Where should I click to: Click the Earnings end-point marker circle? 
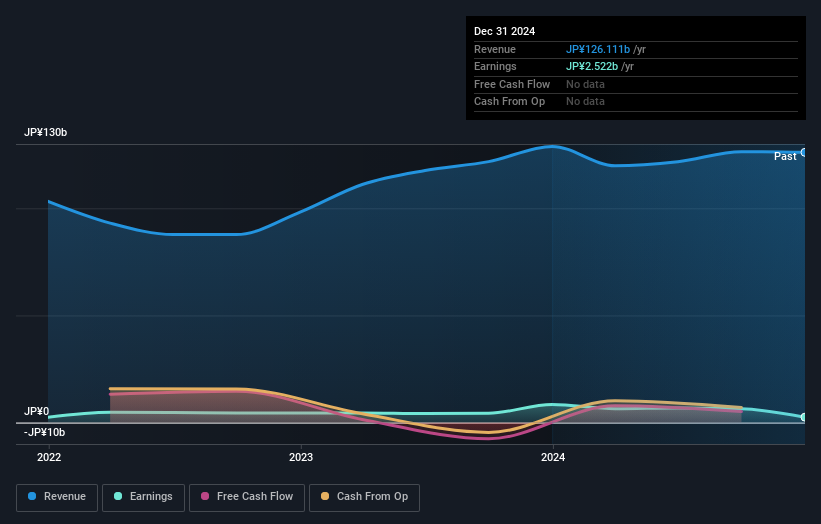(x=804, y=417)
